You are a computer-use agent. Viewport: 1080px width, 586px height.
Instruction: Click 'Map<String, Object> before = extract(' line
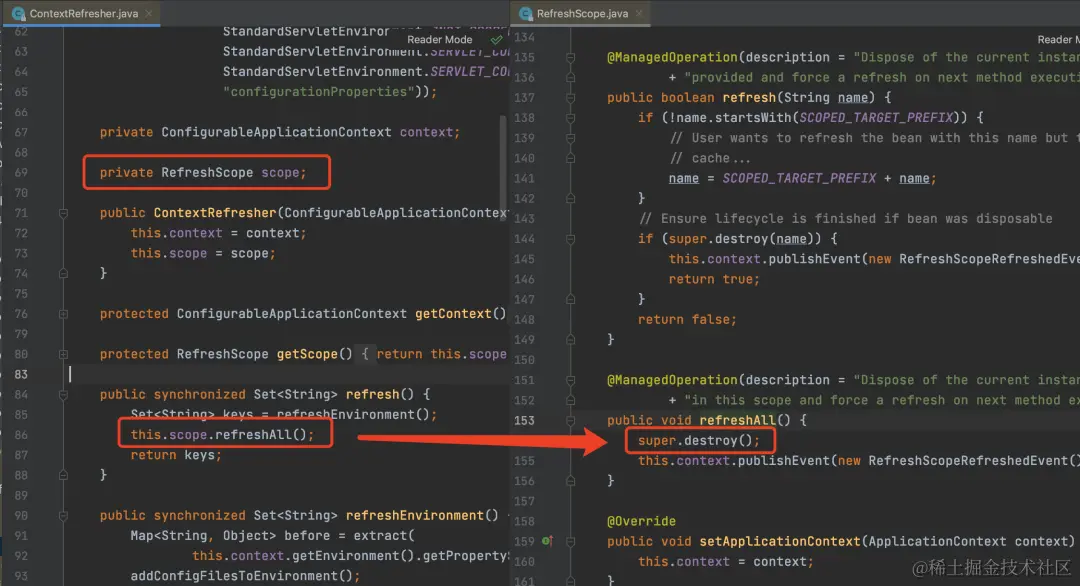pos(273,535)
